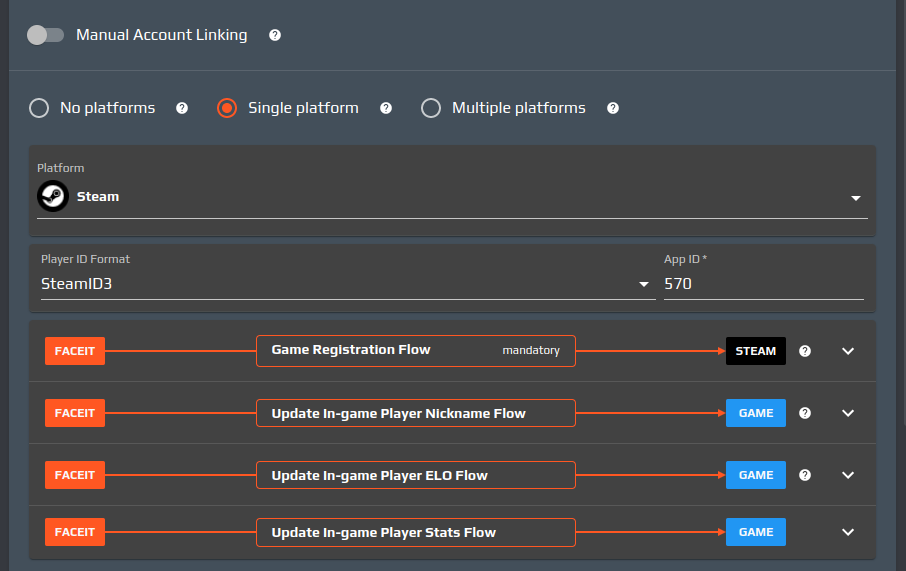Click help icon next to No platforms
The height and width of the screenshot is (571, 906).
[182, 108]
